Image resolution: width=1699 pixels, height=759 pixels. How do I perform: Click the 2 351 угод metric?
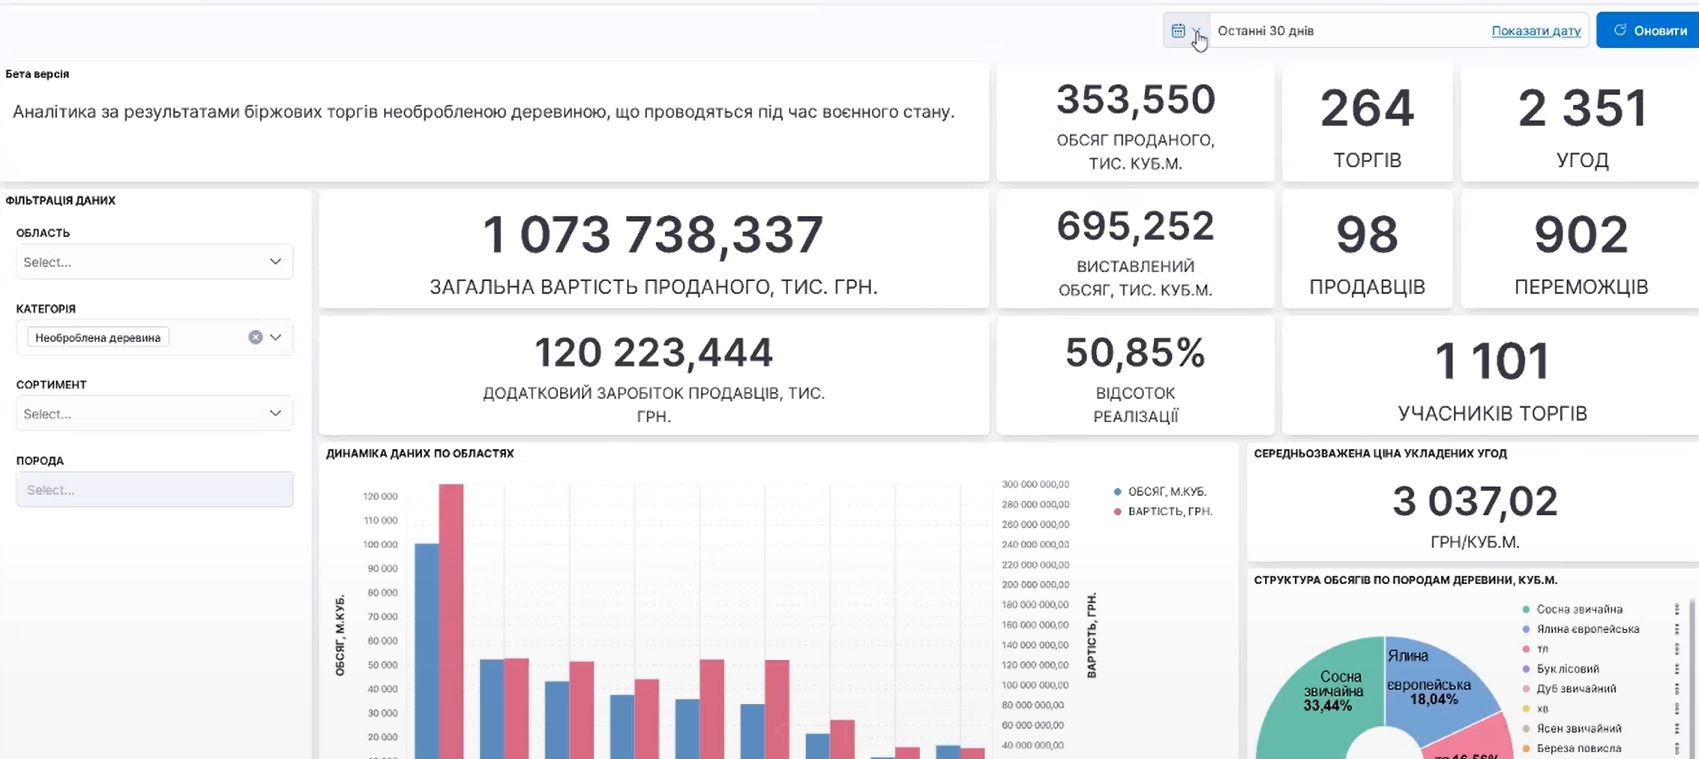(x=1582, y=124)
